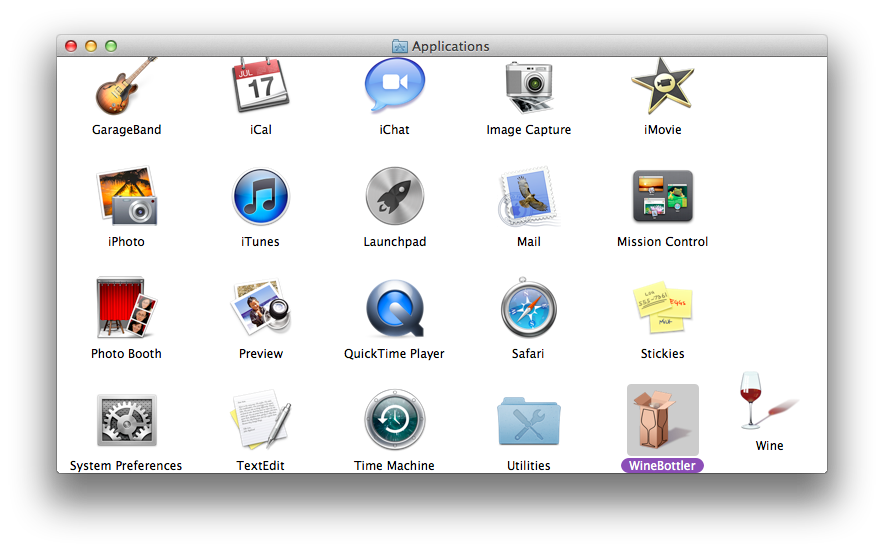Click the 'Photo Booth' name label

tap(126, 354)
